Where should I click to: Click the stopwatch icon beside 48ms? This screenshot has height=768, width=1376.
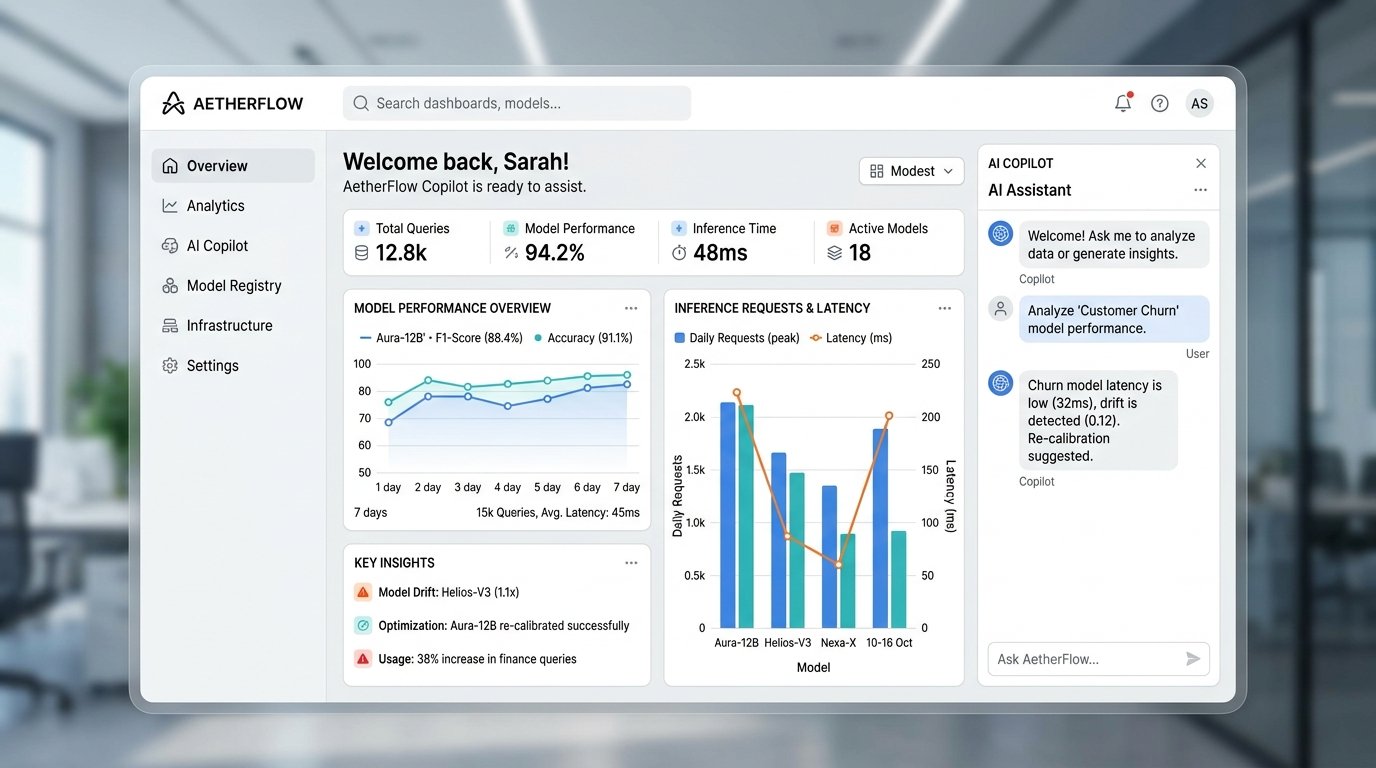click(679, 253)
